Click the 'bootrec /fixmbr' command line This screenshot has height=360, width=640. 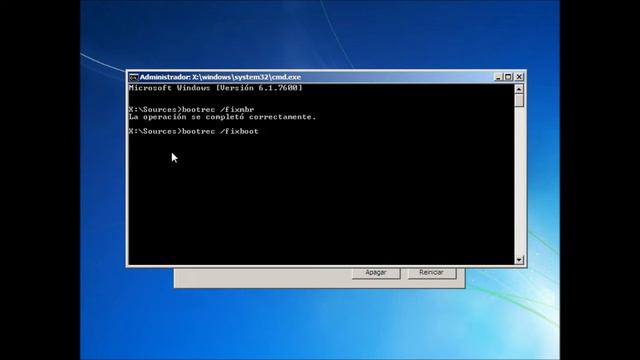coord(191,109)
